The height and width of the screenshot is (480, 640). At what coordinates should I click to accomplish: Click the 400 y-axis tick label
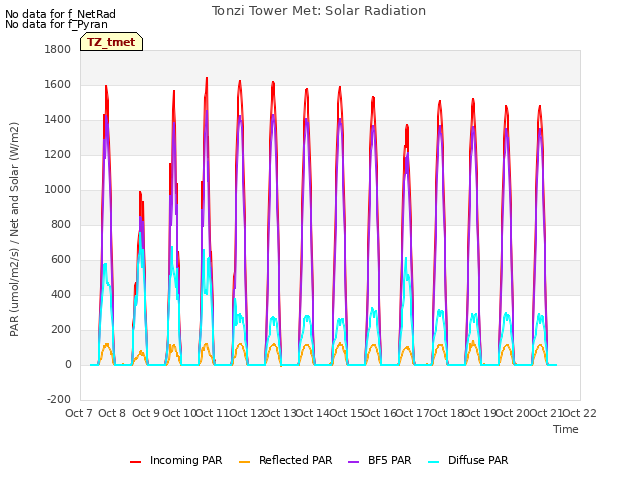tap(61, 294)
